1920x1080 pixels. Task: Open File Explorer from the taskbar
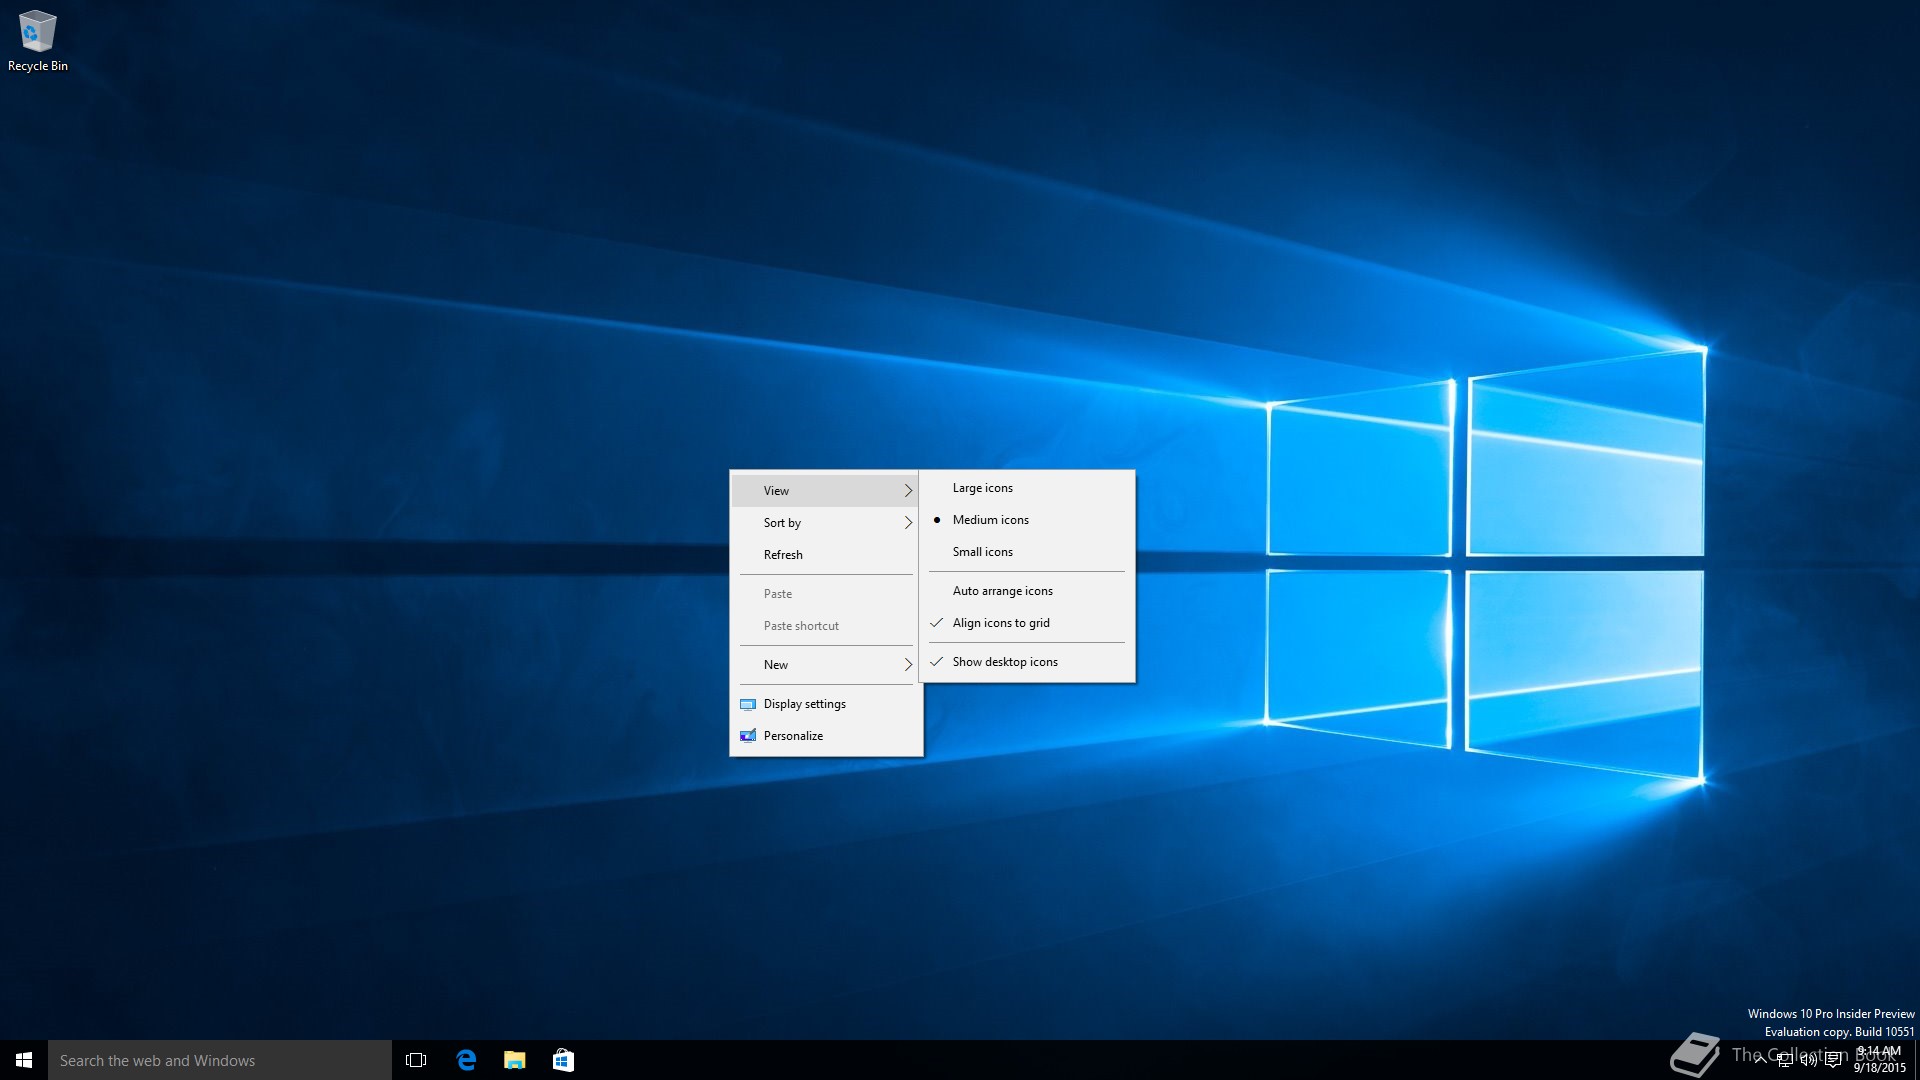pyautogui.click(x=514, y=1060)
